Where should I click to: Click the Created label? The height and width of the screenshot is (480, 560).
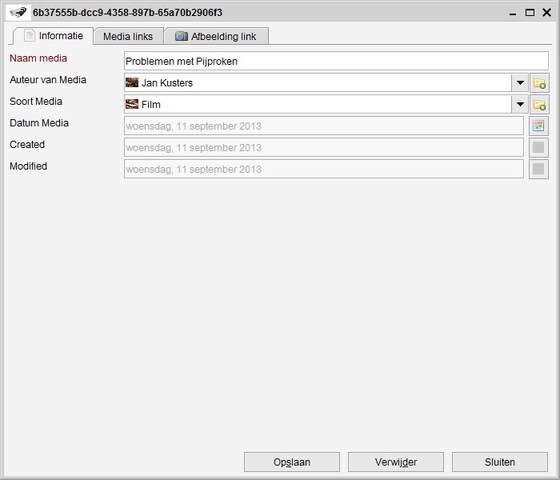coord(27,144)
